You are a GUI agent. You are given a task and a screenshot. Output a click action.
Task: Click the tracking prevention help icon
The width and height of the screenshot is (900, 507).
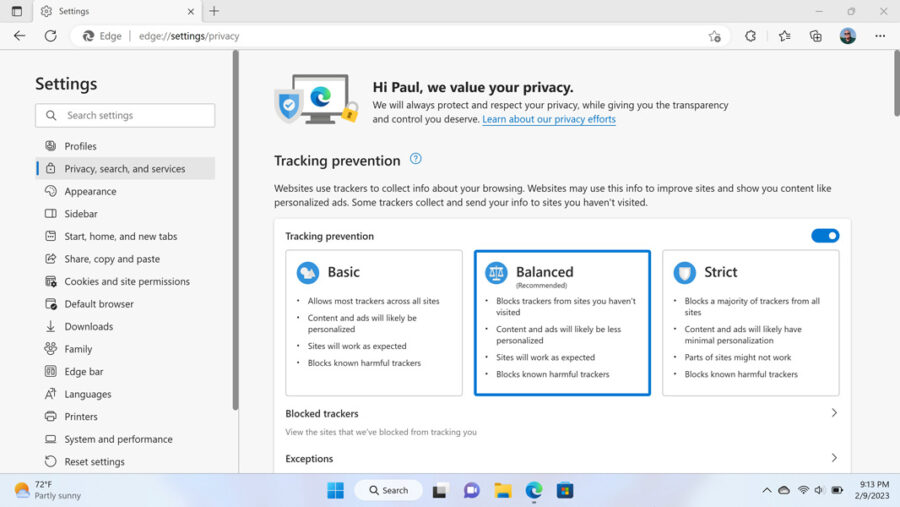(416, 159)
